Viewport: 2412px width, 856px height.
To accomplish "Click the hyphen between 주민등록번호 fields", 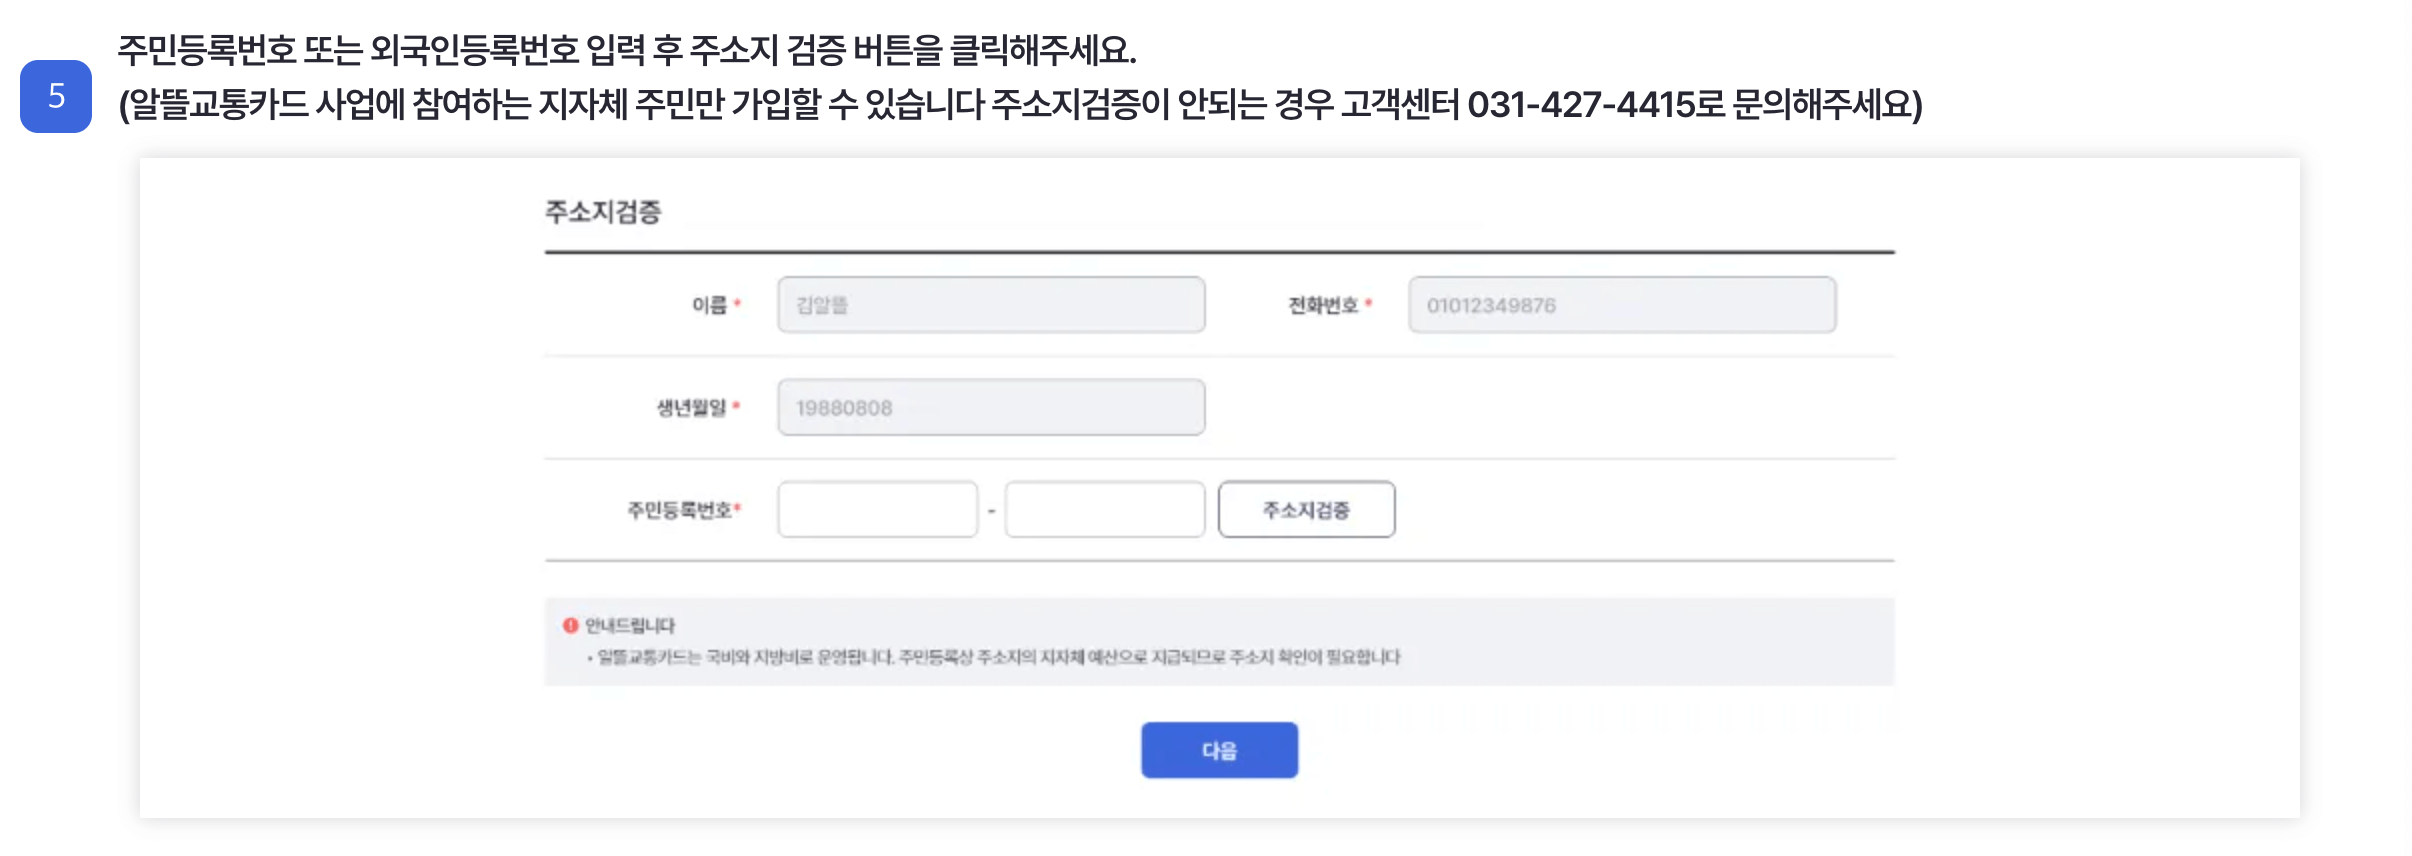I will (x=991, y=510).
